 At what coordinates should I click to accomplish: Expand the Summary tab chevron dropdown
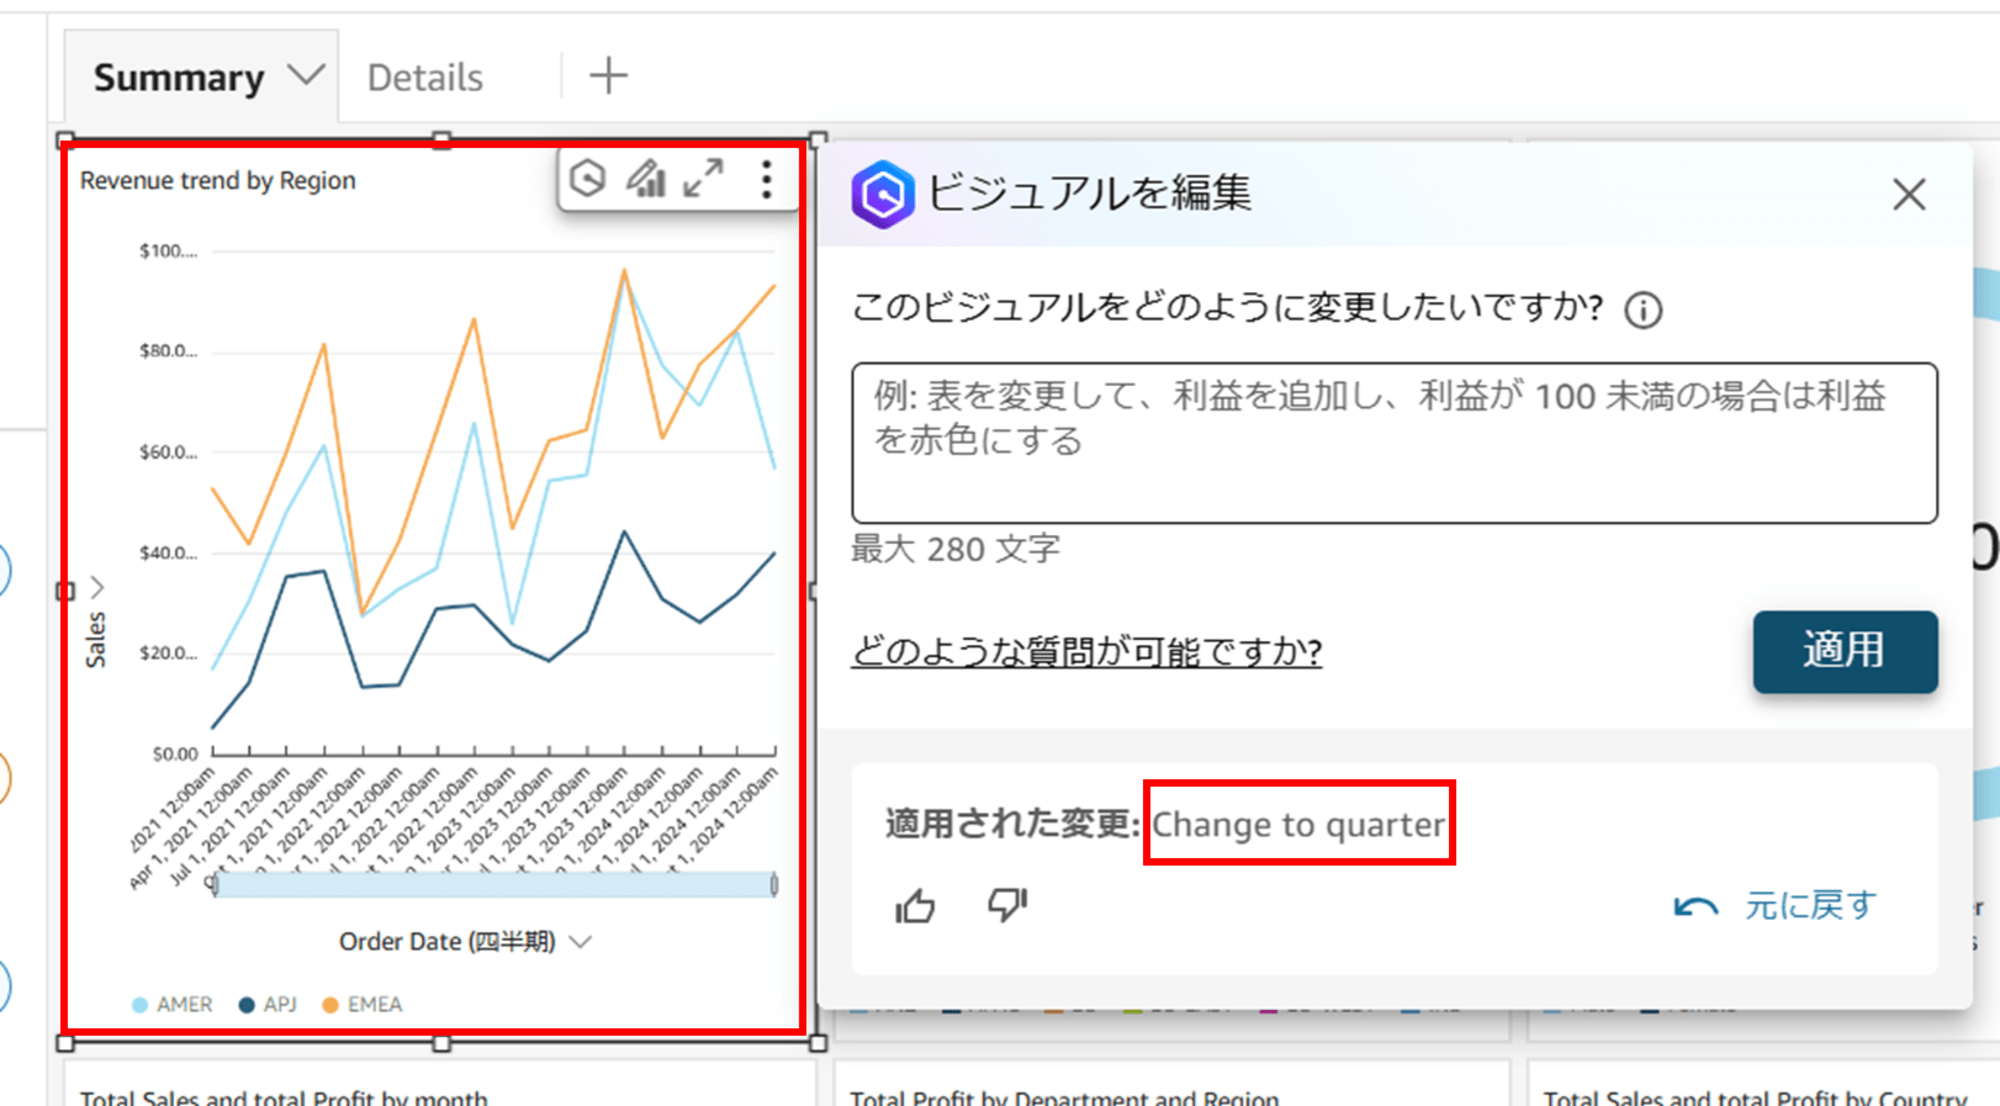tap(265, 76)
